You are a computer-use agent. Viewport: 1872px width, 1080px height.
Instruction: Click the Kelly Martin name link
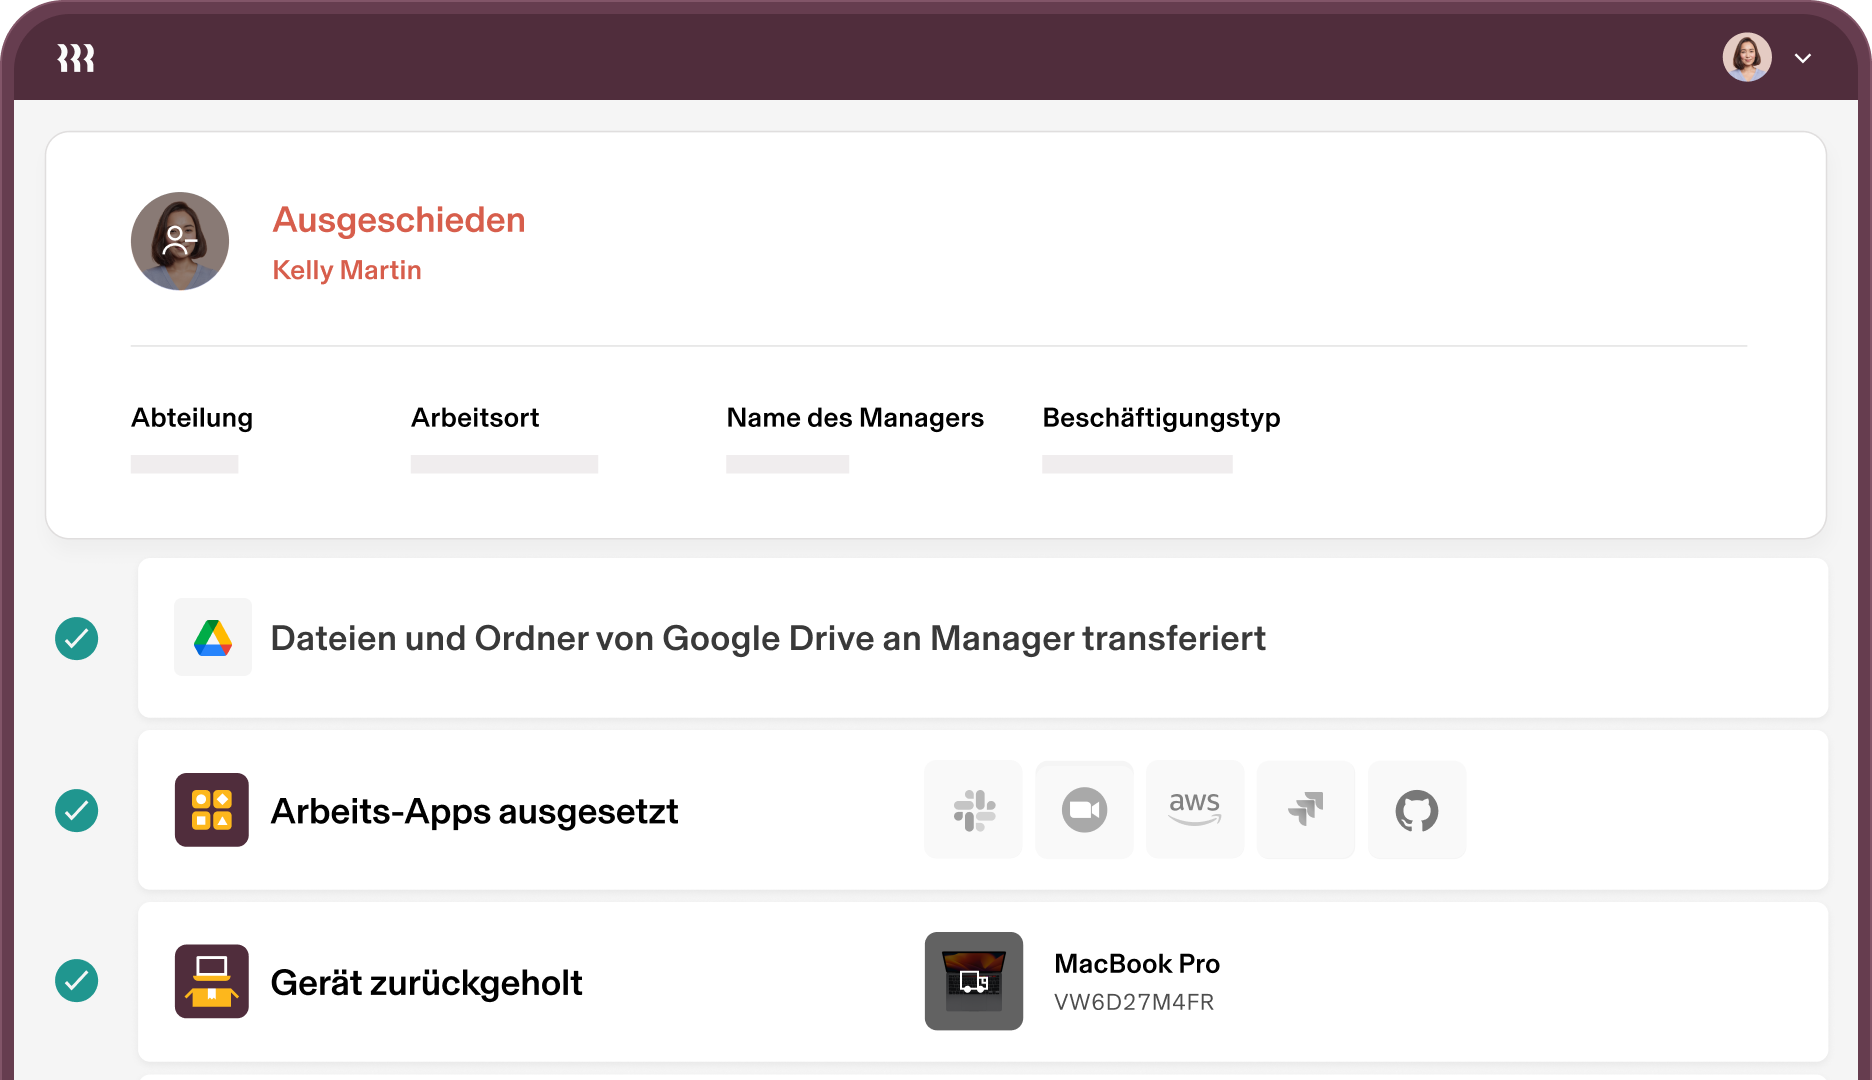(347, 270)
